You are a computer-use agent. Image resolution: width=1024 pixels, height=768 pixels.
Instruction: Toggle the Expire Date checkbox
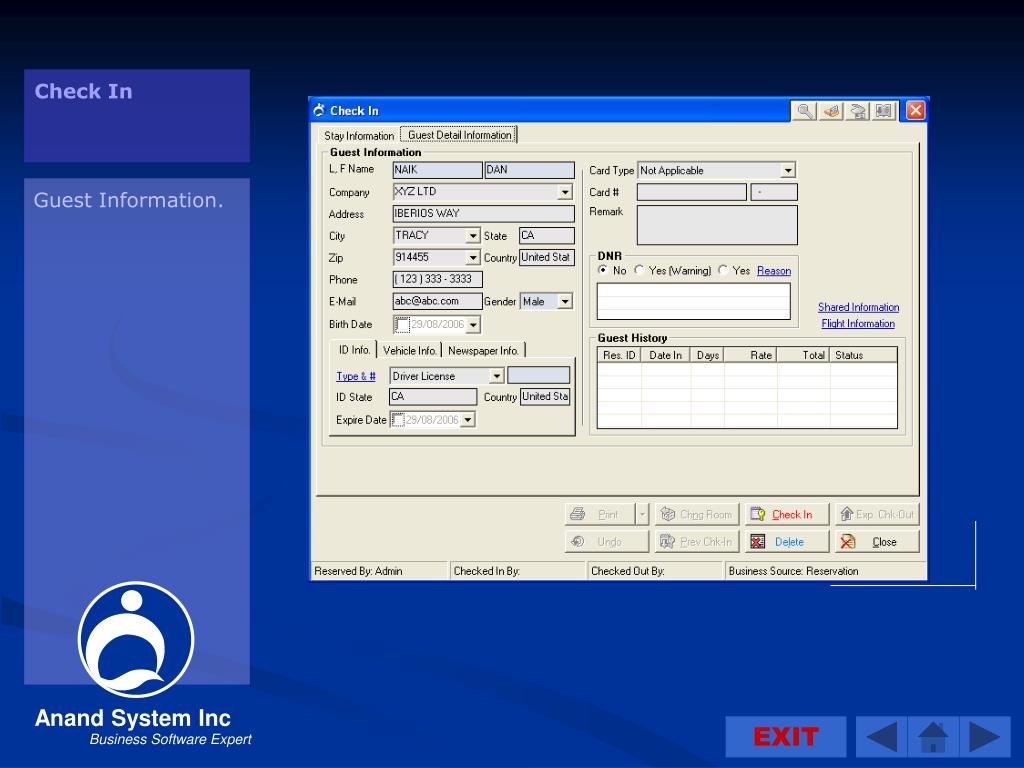coord(398,420)
